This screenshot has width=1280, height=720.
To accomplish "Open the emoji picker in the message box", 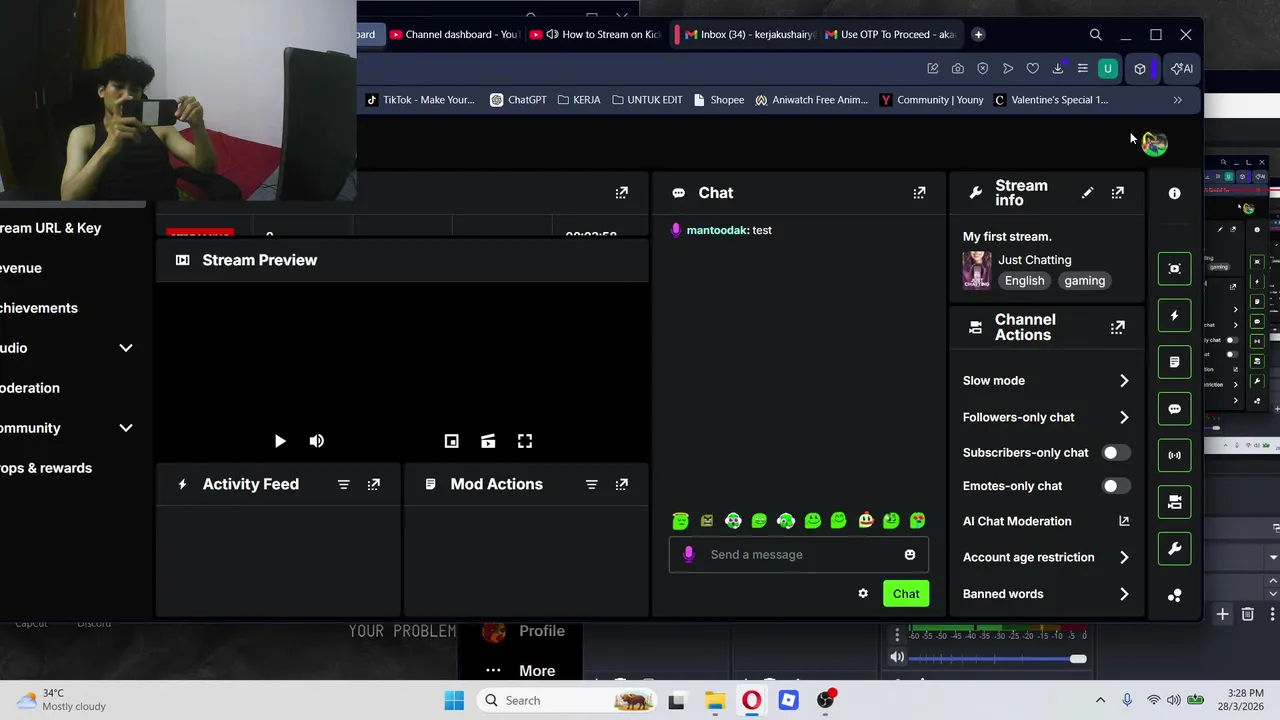I will click(909, 555).
